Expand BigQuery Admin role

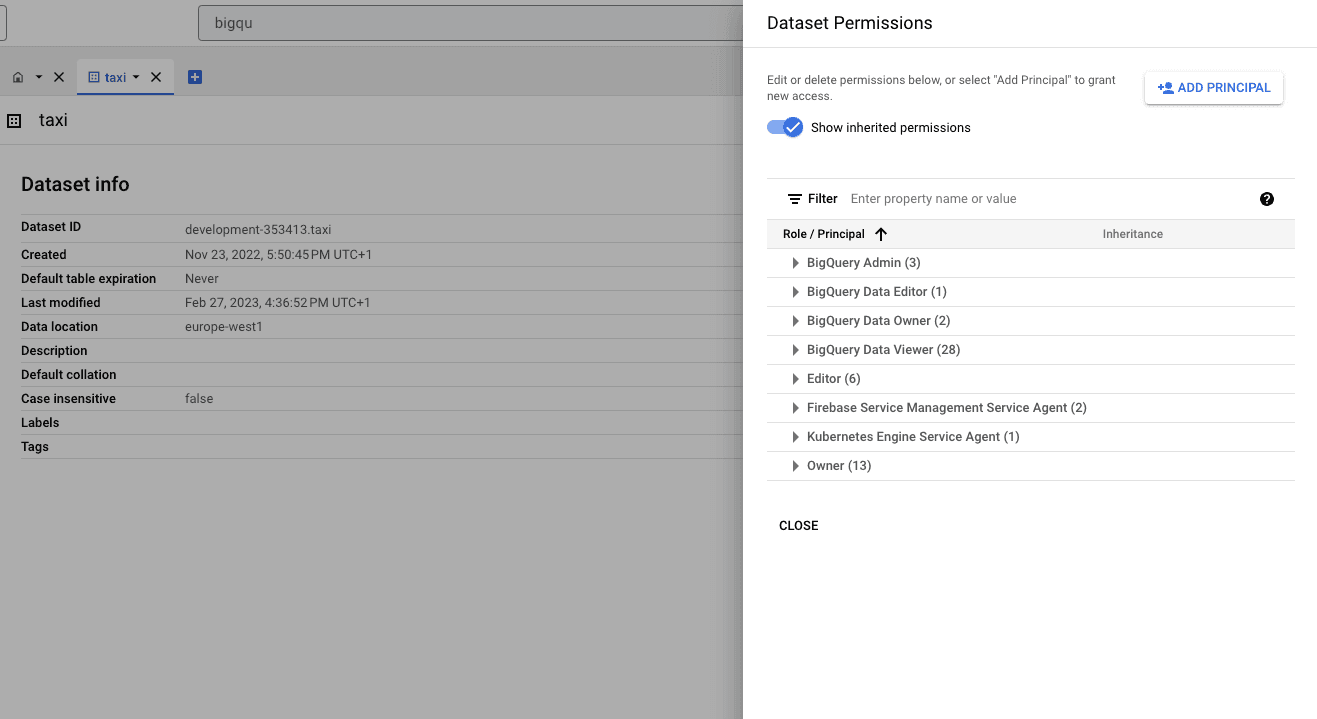tap(796, 263)
